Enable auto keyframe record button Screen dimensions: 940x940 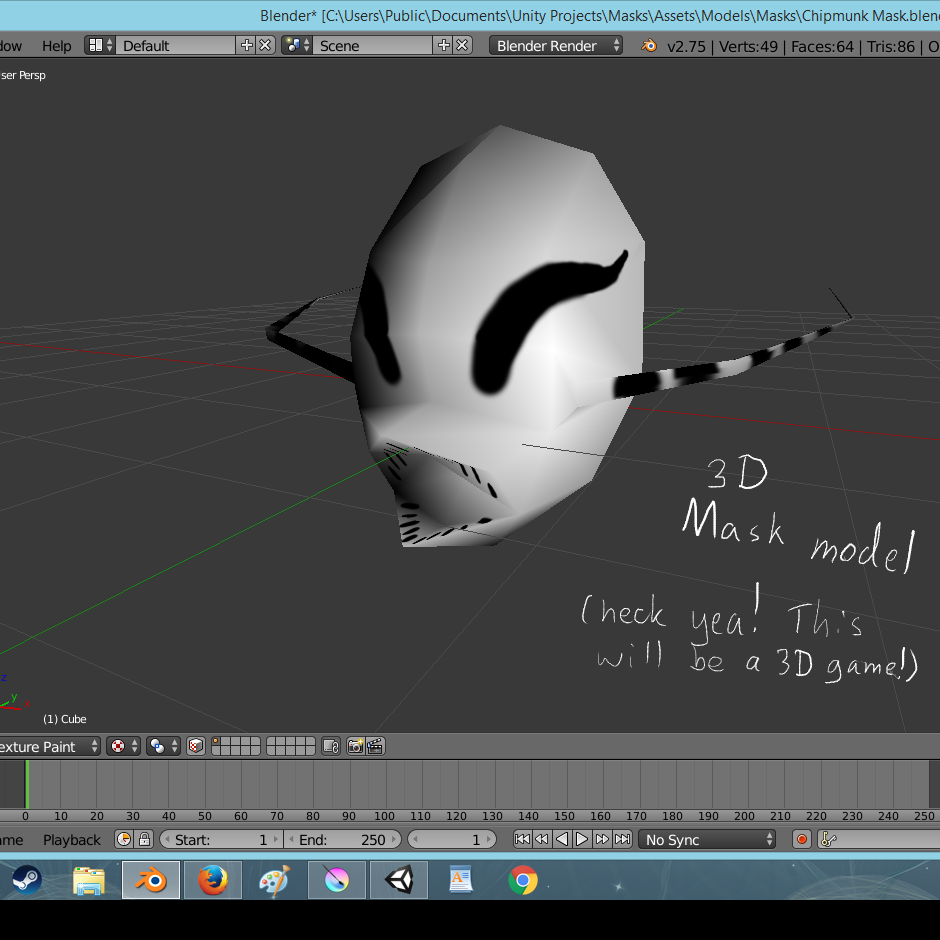[x=801, y=840]
